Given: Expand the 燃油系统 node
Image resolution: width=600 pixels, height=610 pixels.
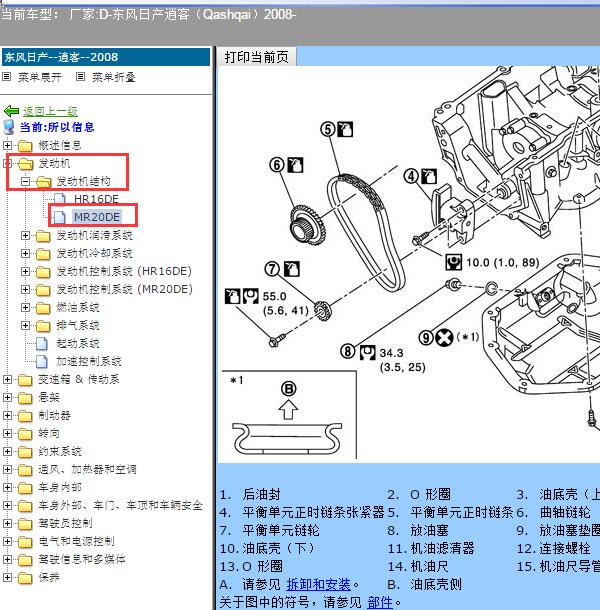Looking at the screenshot, I should coord(25,307).
